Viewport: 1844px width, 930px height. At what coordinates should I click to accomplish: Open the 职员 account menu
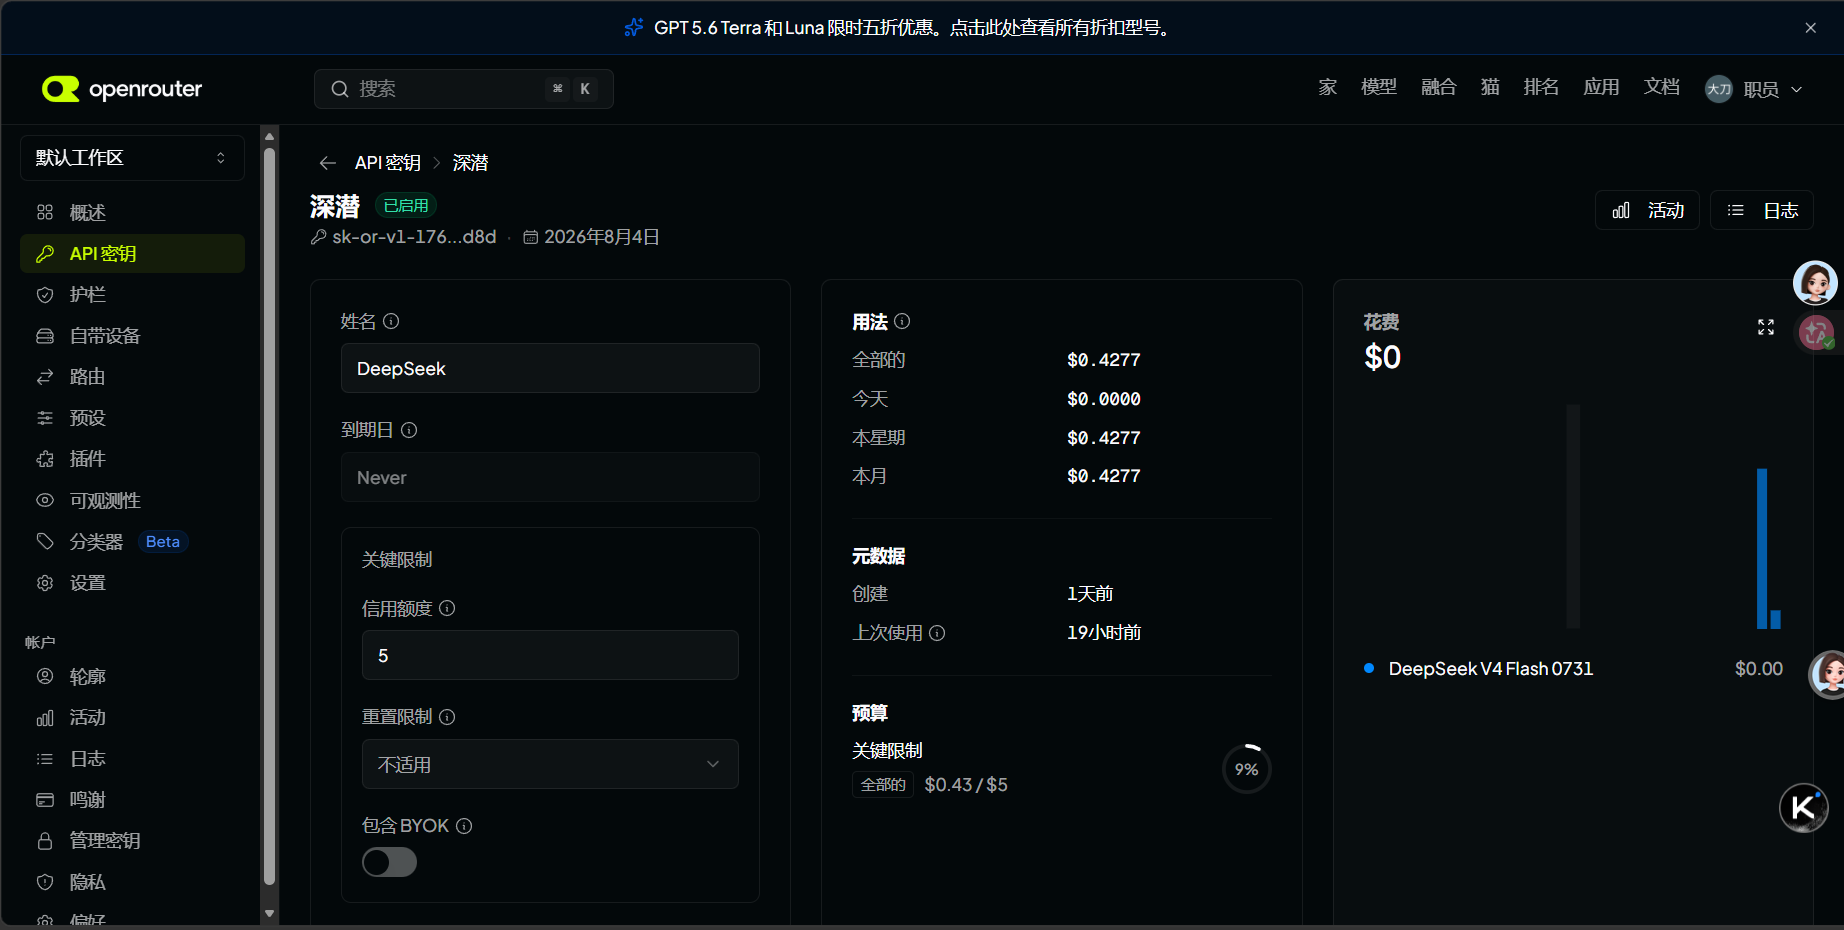click(1754, 89)
